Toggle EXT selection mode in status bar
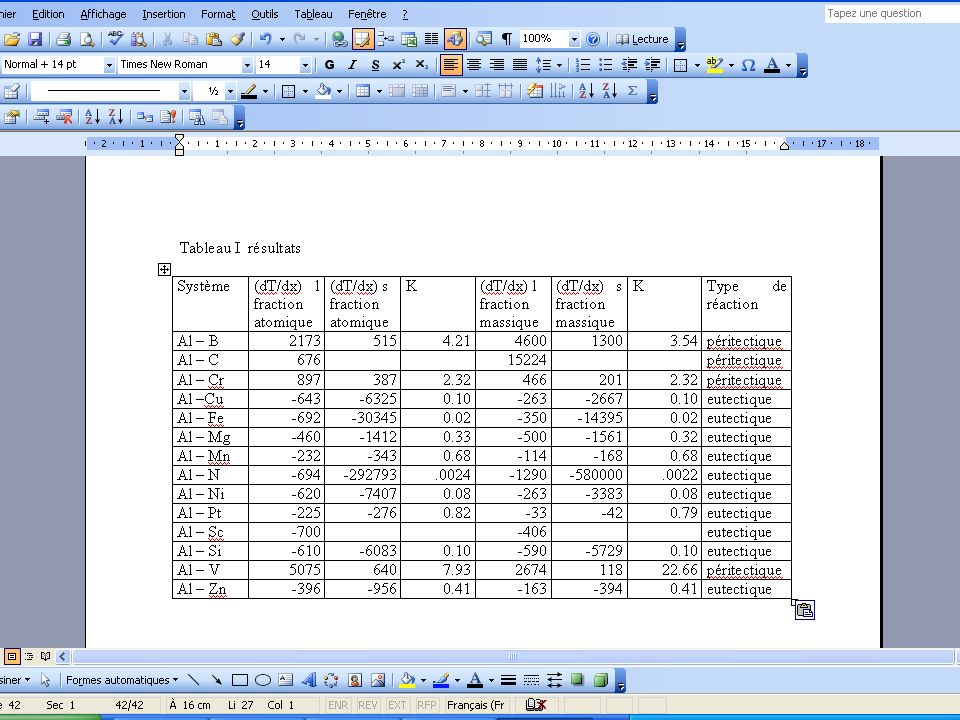Viewport: 960px width, 720px height. [397, 705]
